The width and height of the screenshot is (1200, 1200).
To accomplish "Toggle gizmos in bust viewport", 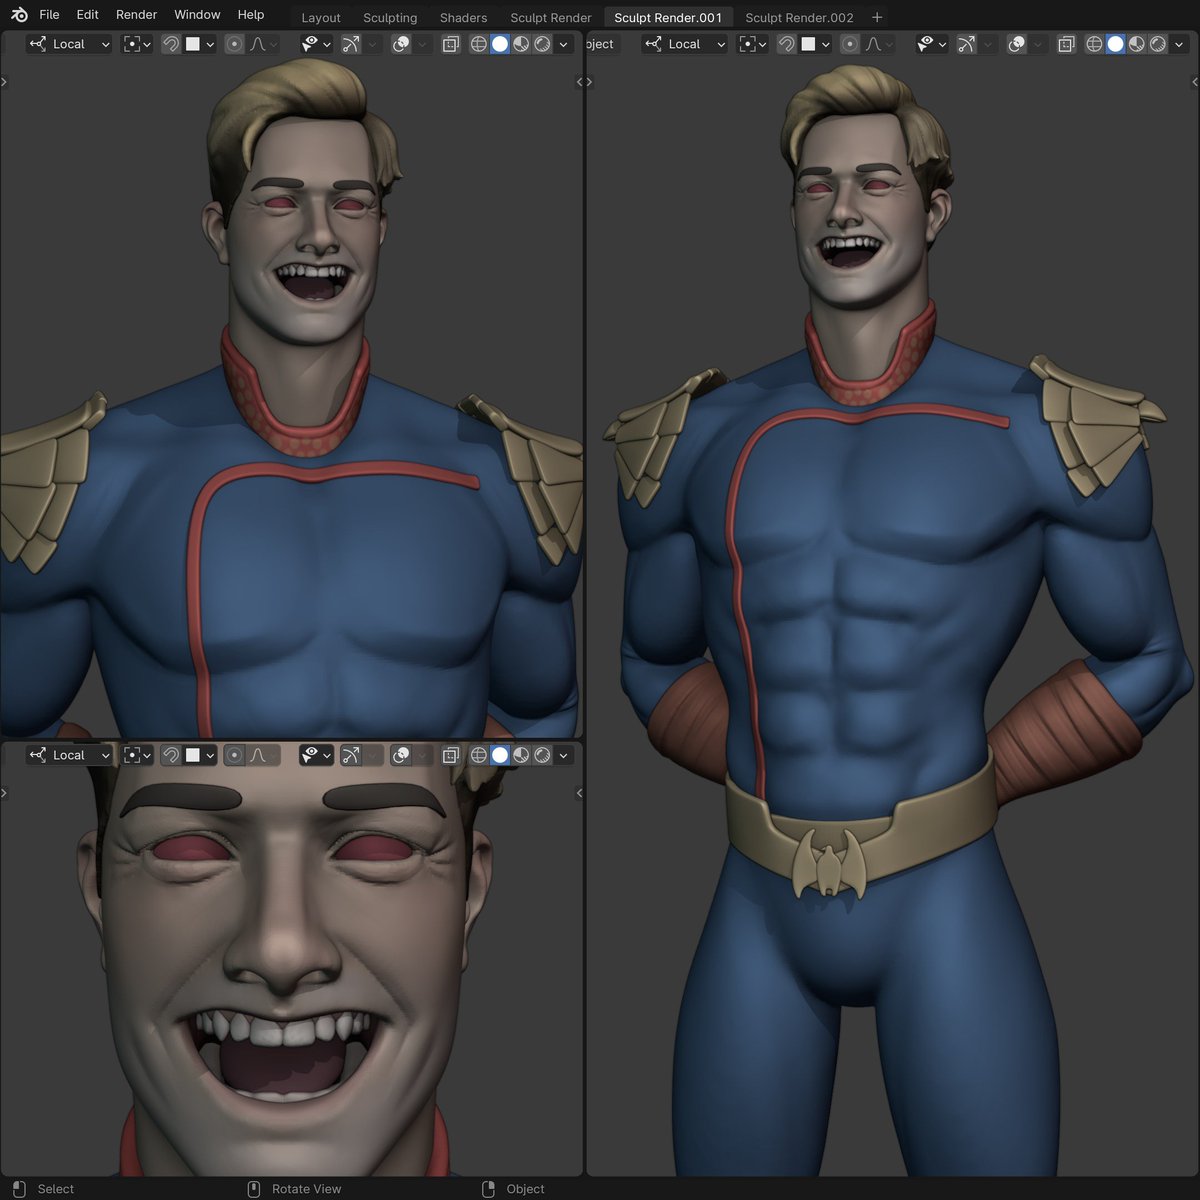I will [x=351, y=44].
